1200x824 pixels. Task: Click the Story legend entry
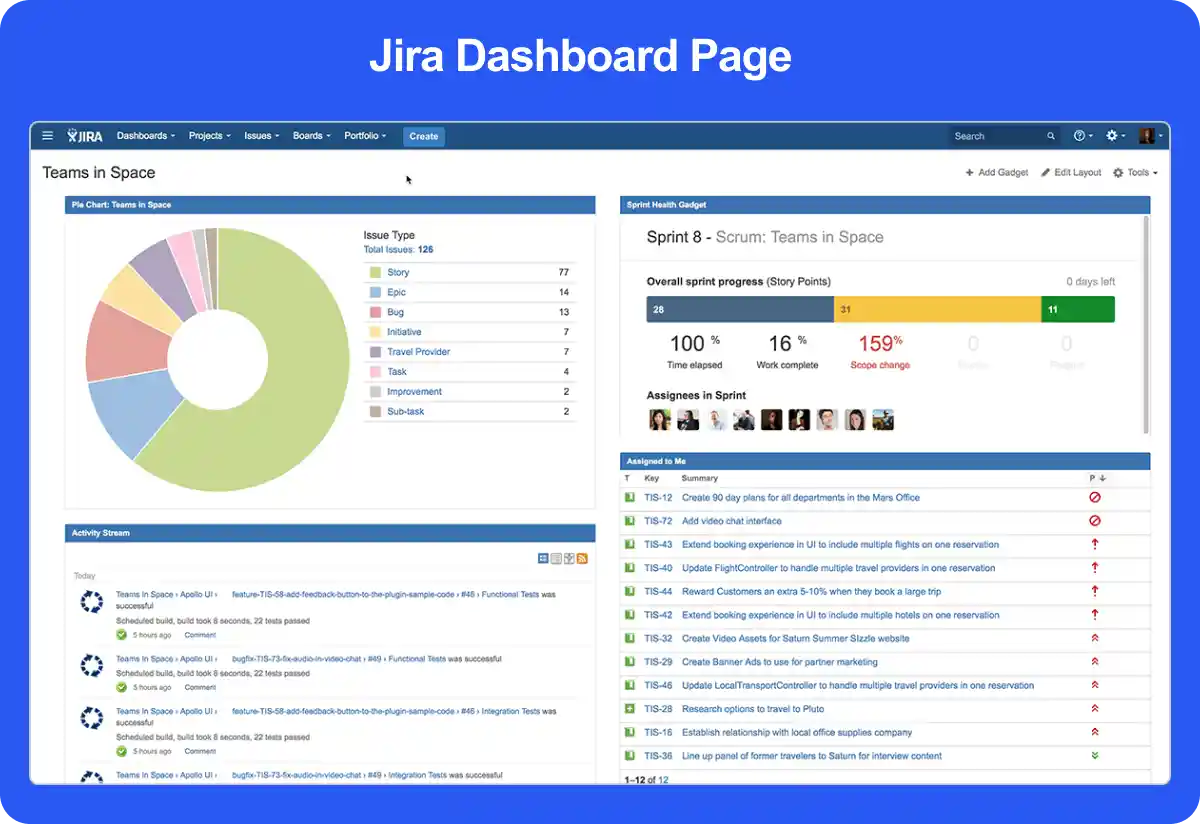pyautogui.click(x=398, y=272)
